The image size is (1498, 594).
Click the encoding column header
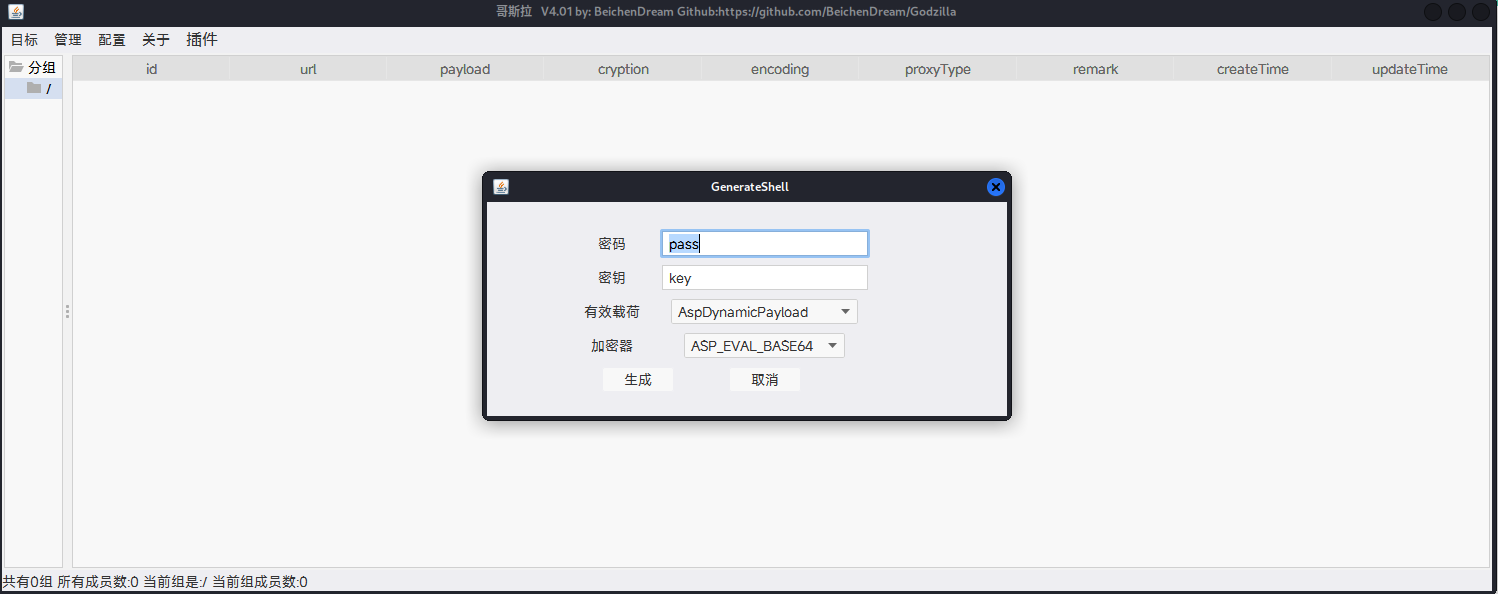(780, 69)
